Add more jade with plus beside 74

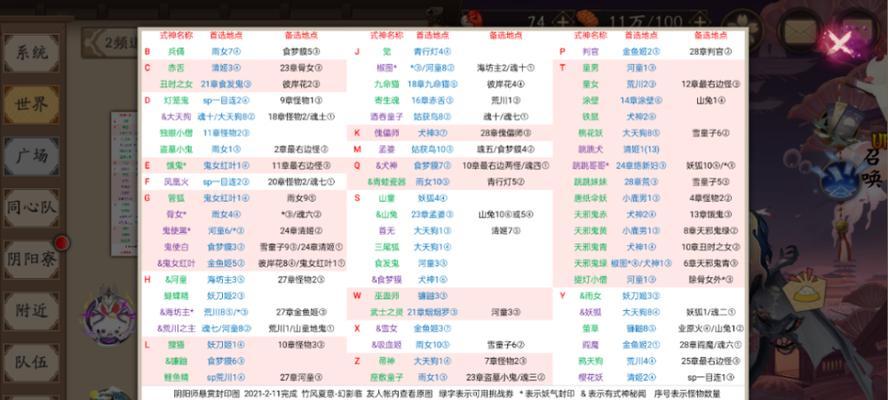tap(561, 23)
